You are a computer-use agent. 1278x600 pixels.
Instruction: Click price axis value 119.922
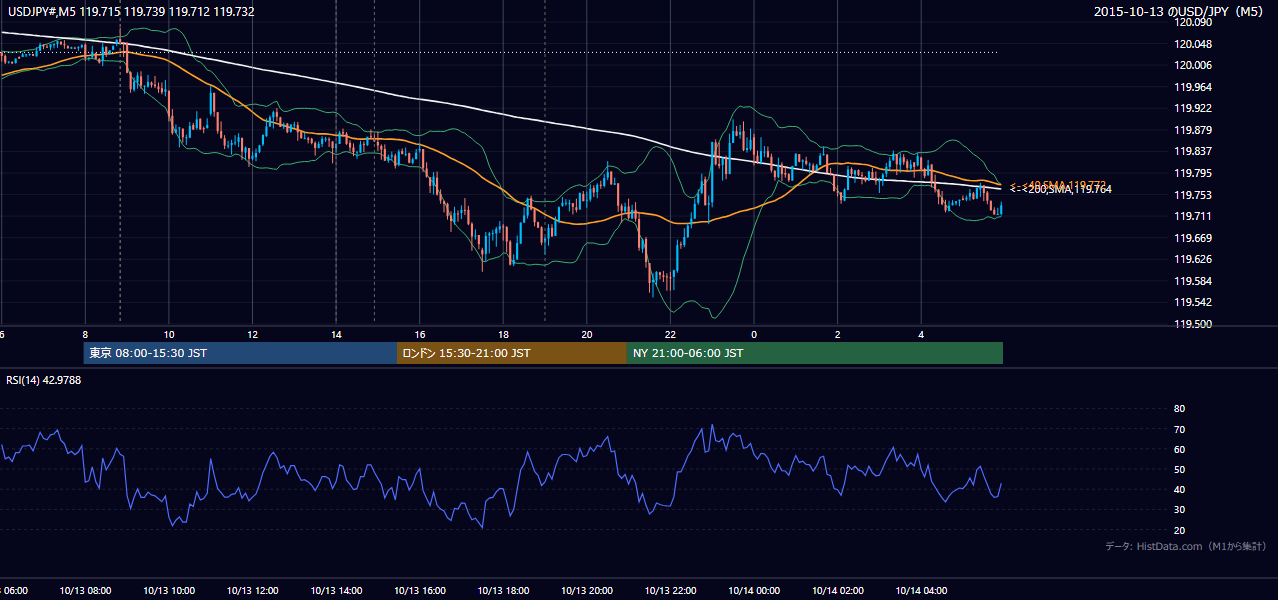tap(1194, 109)
